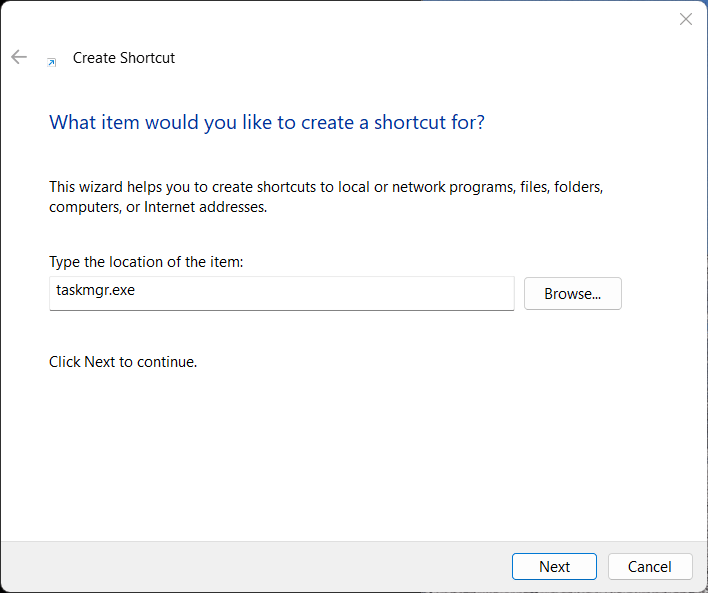This screenshot has height=593, width=708.
Task: Click the gray footer bar left of Next
Action: [x=250, y=566]
